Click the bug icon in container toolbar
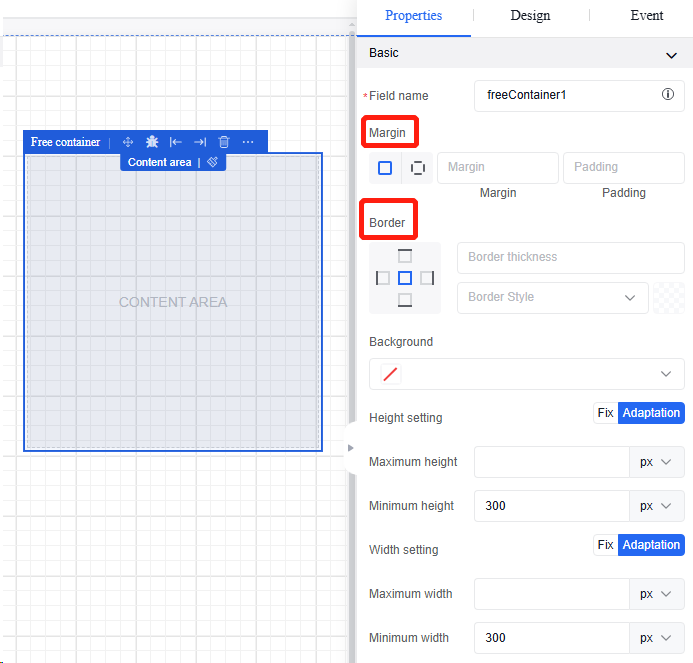 [152, 142]
